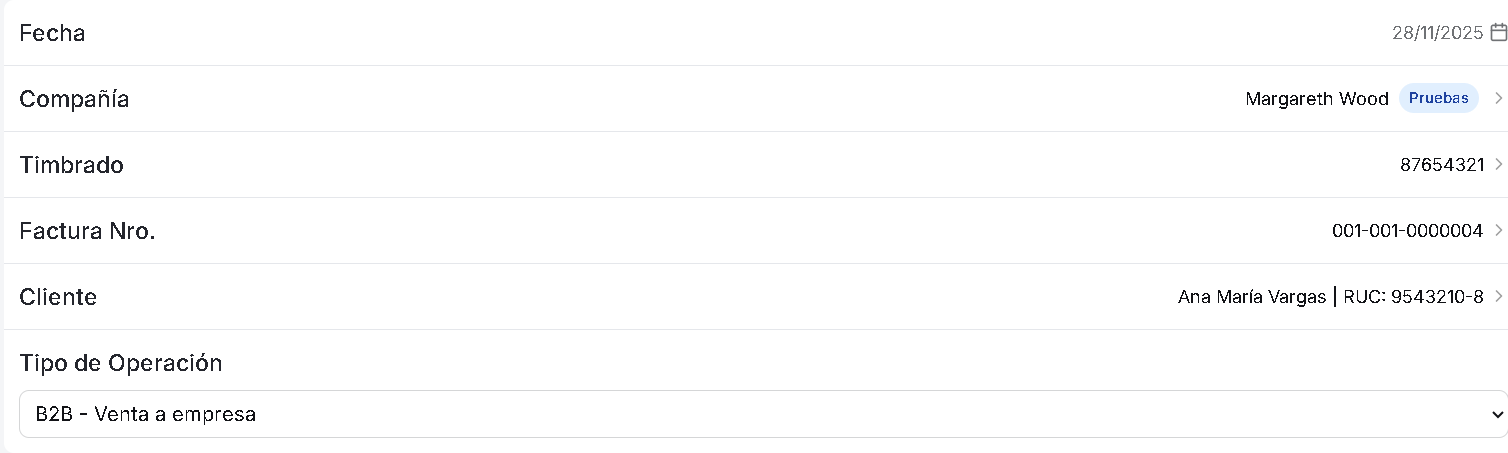Click the date value 28/11/2025

coord(1437,33)
